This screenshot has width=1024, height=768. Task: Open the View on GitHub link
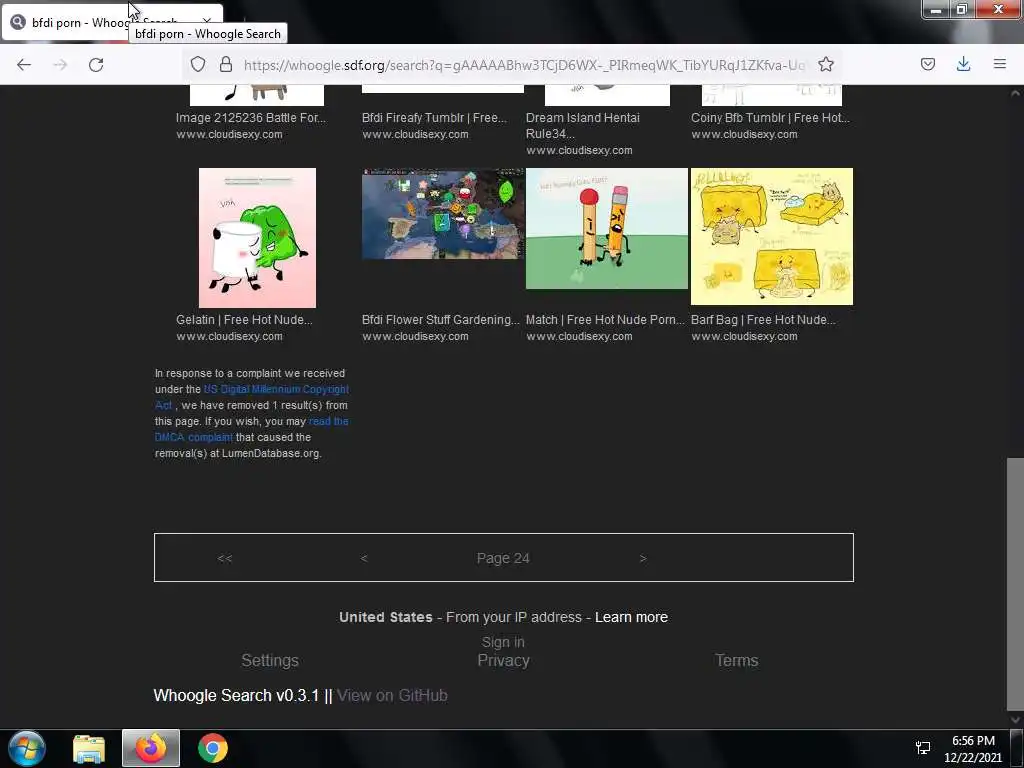[x=392, y=696]
